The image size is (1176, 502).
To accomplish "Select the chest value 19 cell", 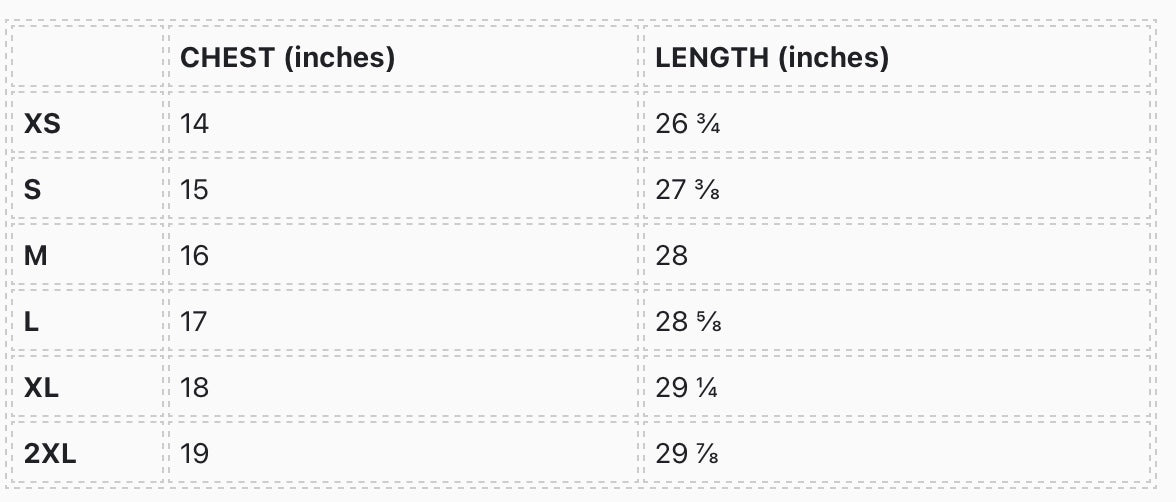I will tap(194, 453).
